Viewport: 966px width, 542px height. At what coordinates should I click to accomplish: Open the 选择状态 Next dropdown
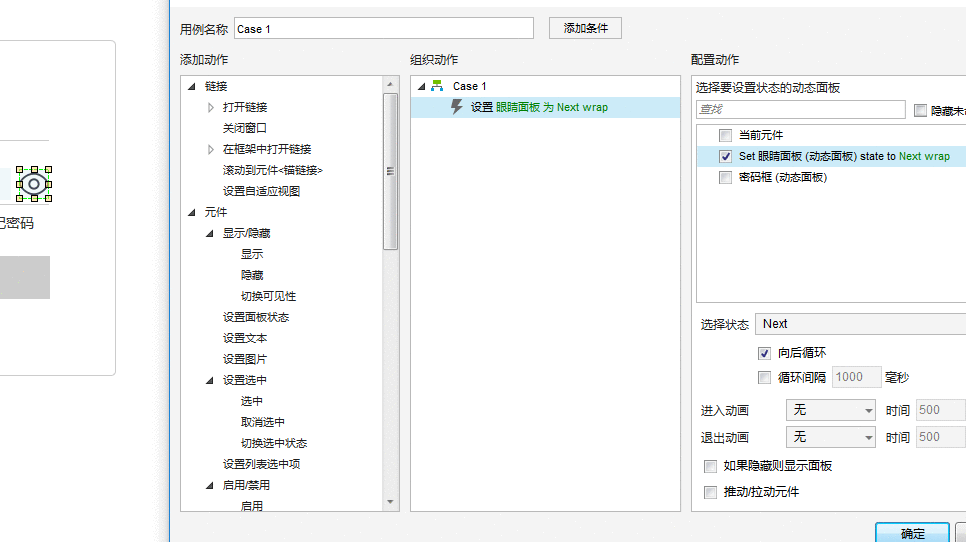pyautogui.click(x=861, y=324)
